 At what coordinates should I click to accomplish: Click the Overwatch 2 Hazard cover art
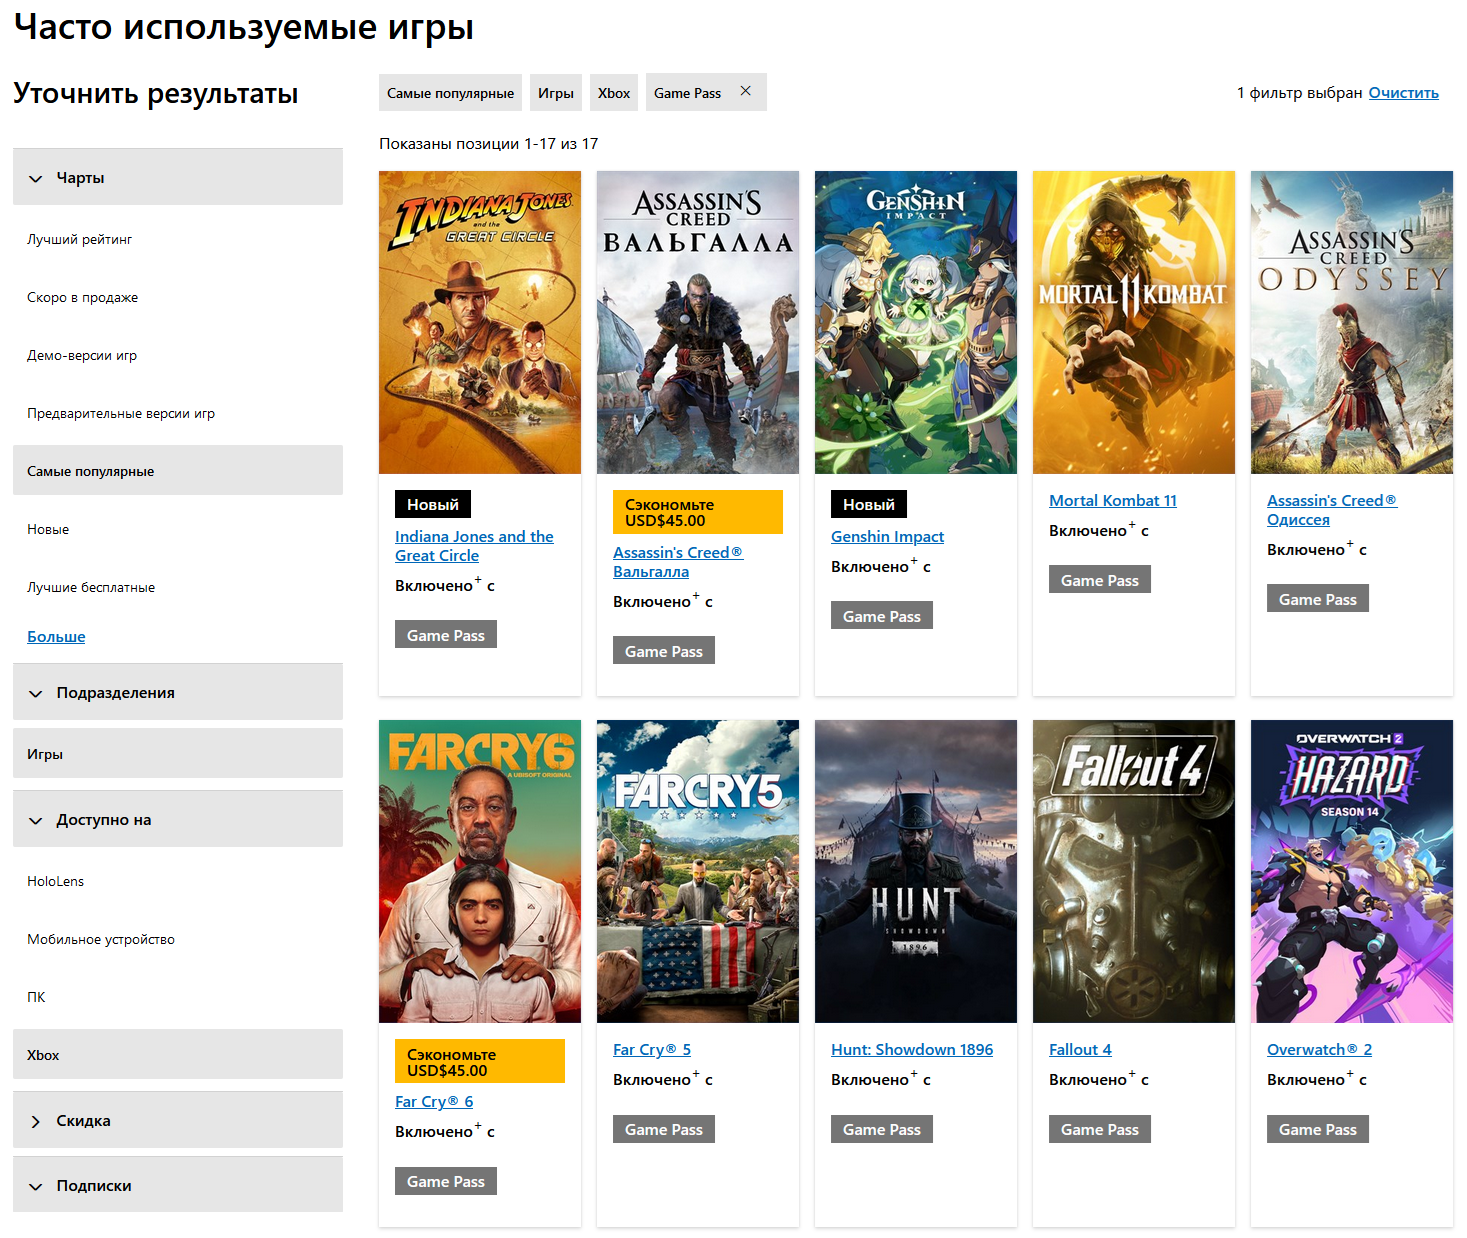click(1352, 871)
